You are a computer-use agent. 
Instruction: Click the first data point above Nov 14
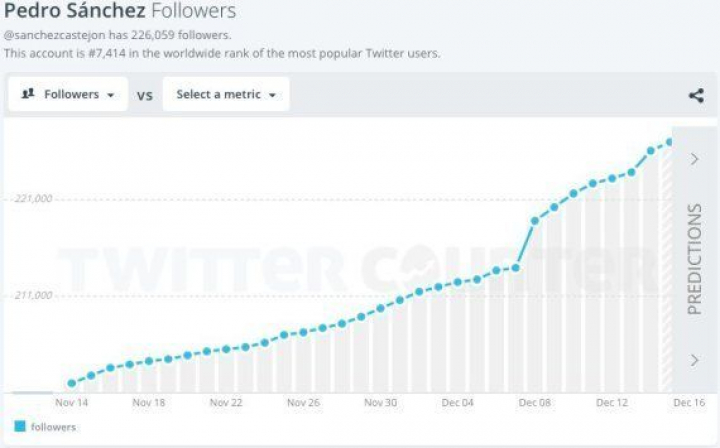pos(71,383)
